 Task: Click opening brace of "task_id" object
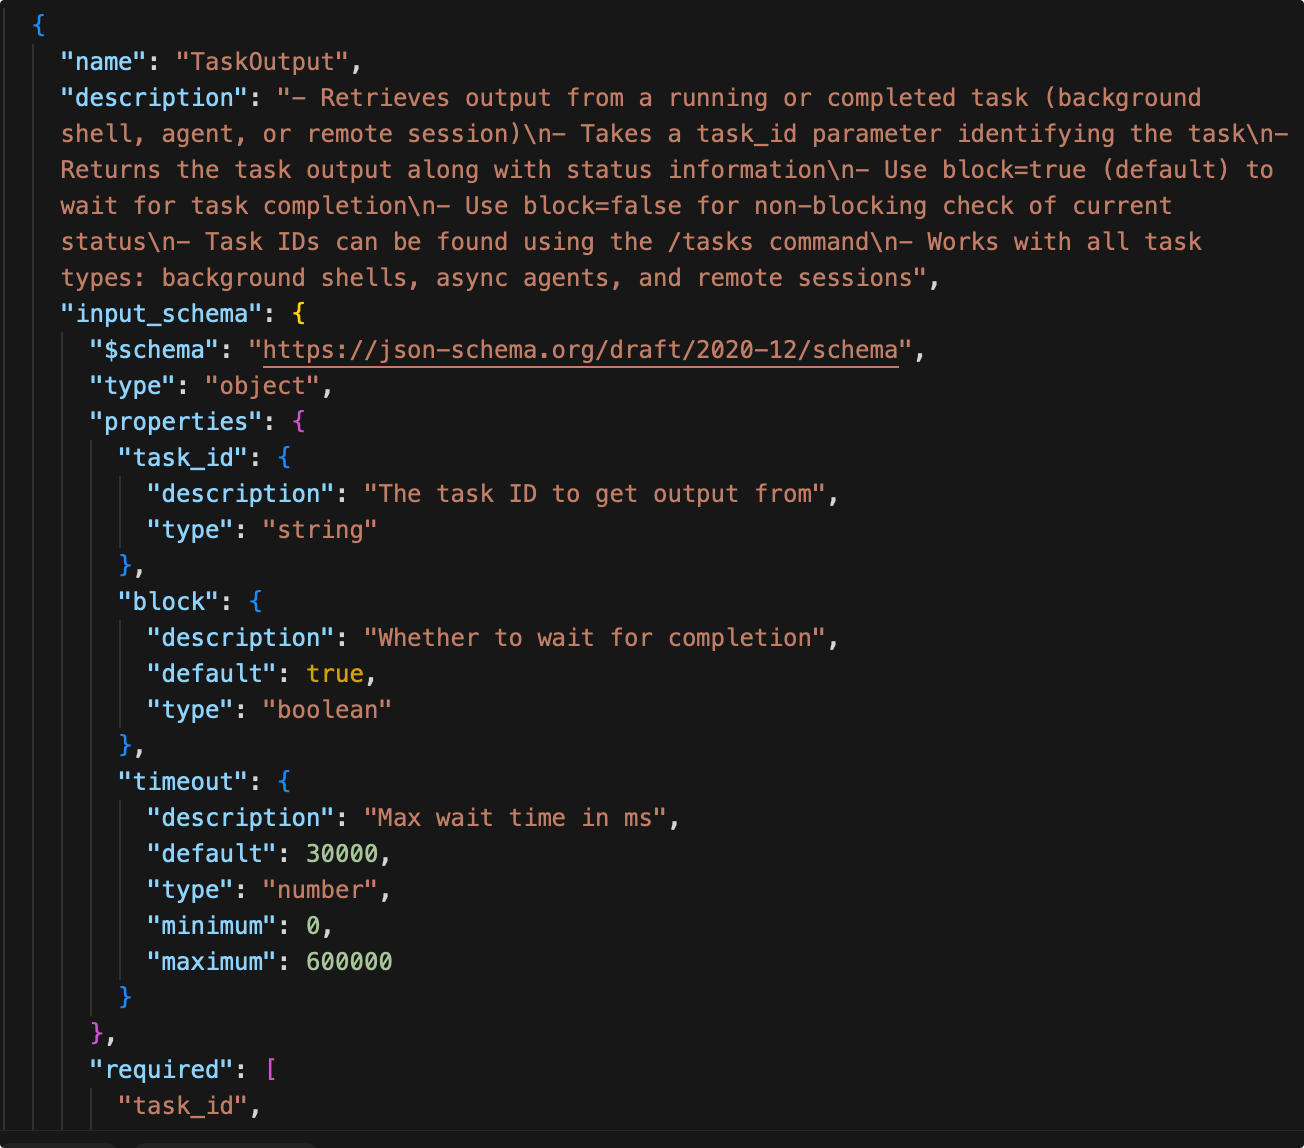point(284,458)
